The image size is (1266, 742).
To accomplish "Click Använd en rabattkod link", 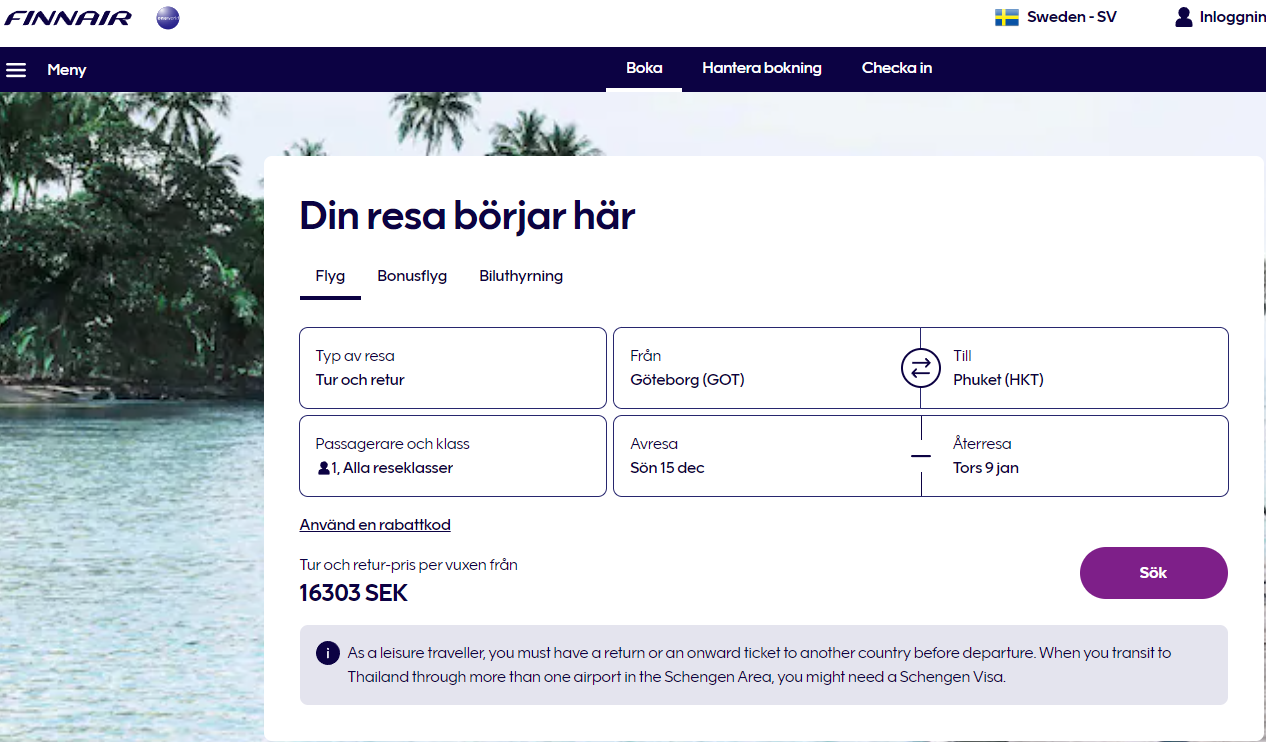I will coord(375,525).
